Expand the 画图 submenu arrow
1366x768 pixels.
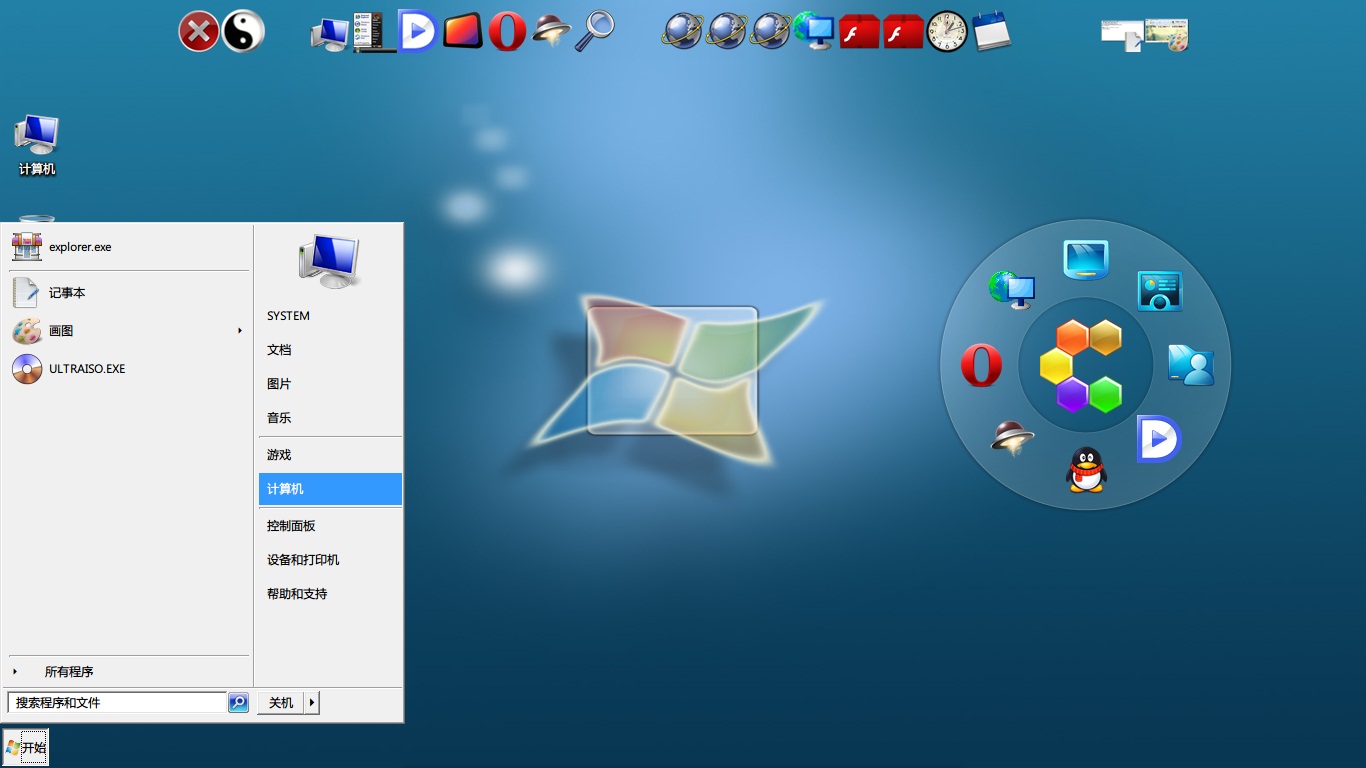[x=239, y=331]
